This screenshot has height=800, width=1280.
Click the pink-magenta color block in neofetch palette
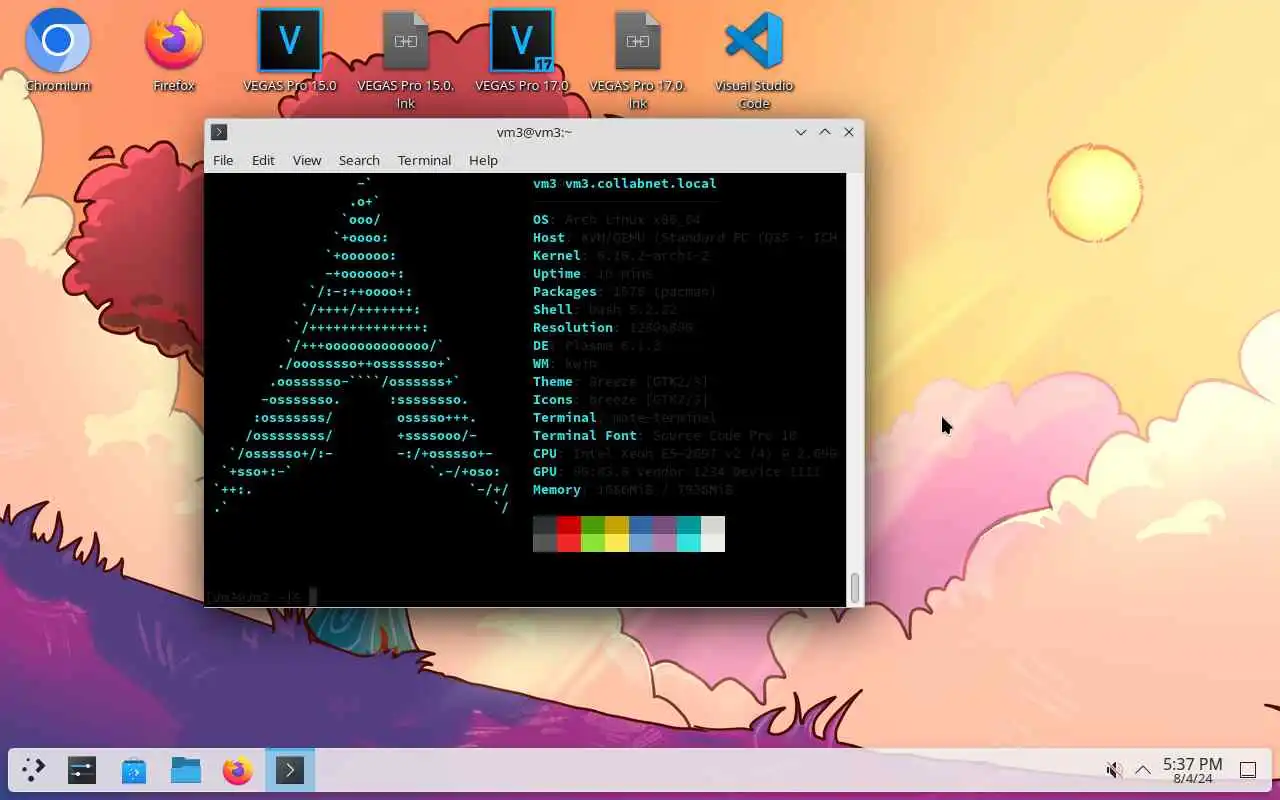[x=665, y=543]
